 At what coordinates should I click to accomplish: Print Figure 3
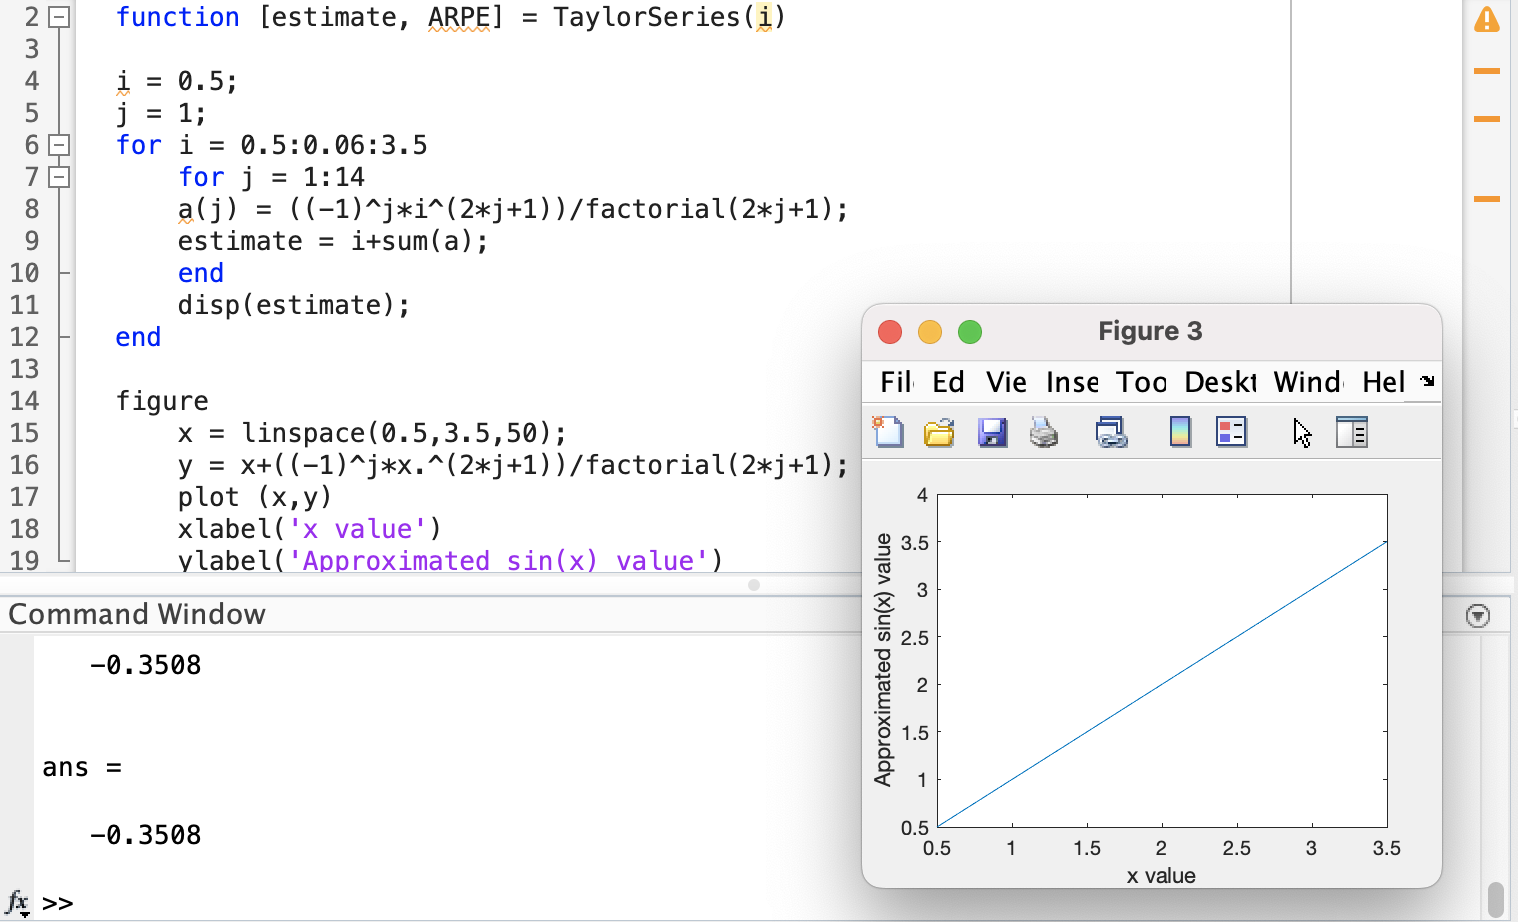(1044, 431)
